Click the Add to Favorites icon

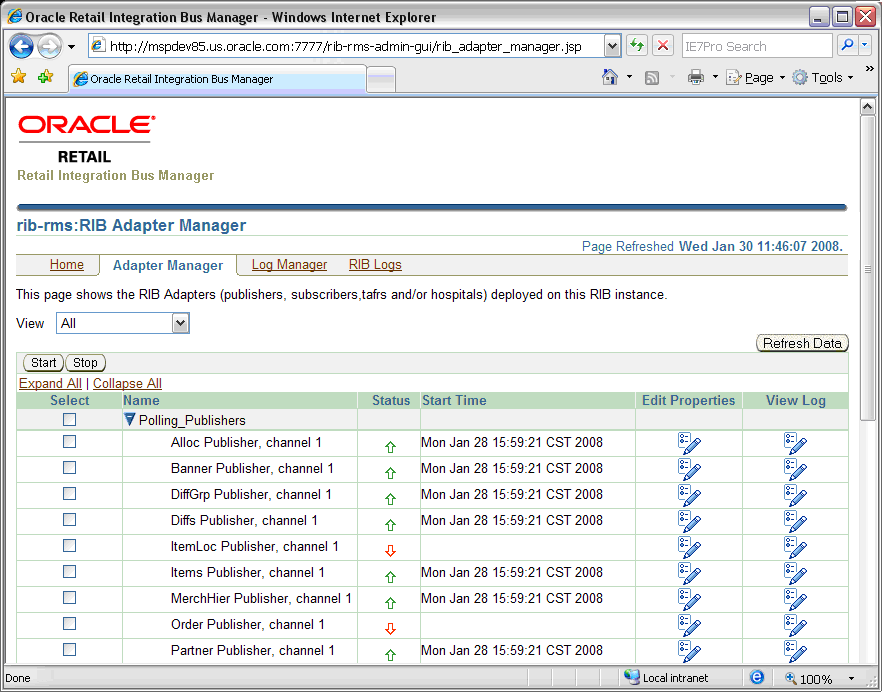click(46, 77)
